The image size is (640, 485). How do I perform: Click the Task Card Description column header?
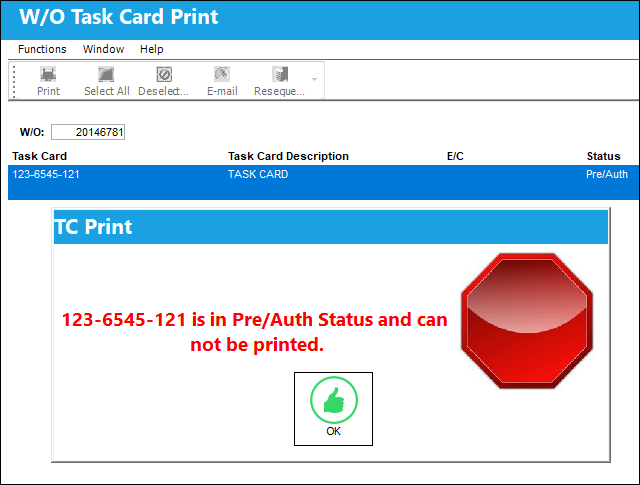[x=288, y=156]
